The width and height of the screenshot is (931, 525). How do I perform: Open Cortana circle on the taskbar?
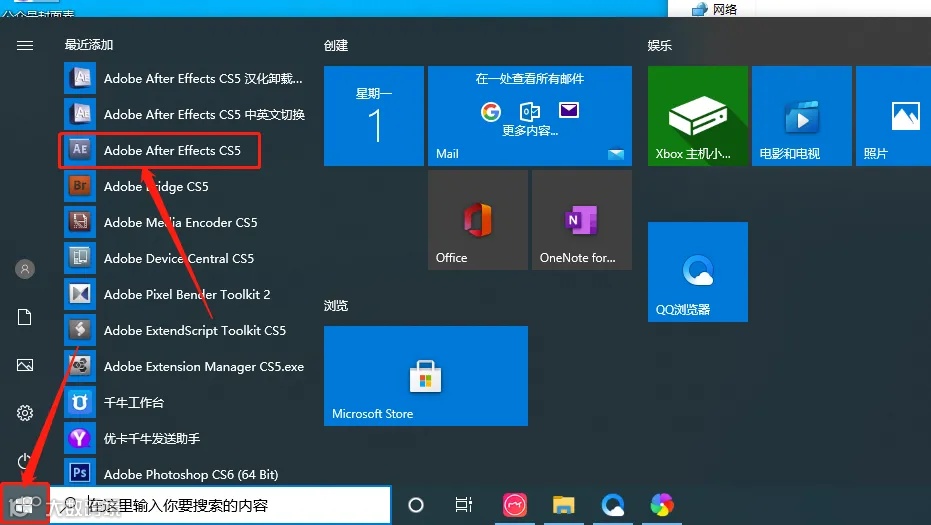(416, 505)
